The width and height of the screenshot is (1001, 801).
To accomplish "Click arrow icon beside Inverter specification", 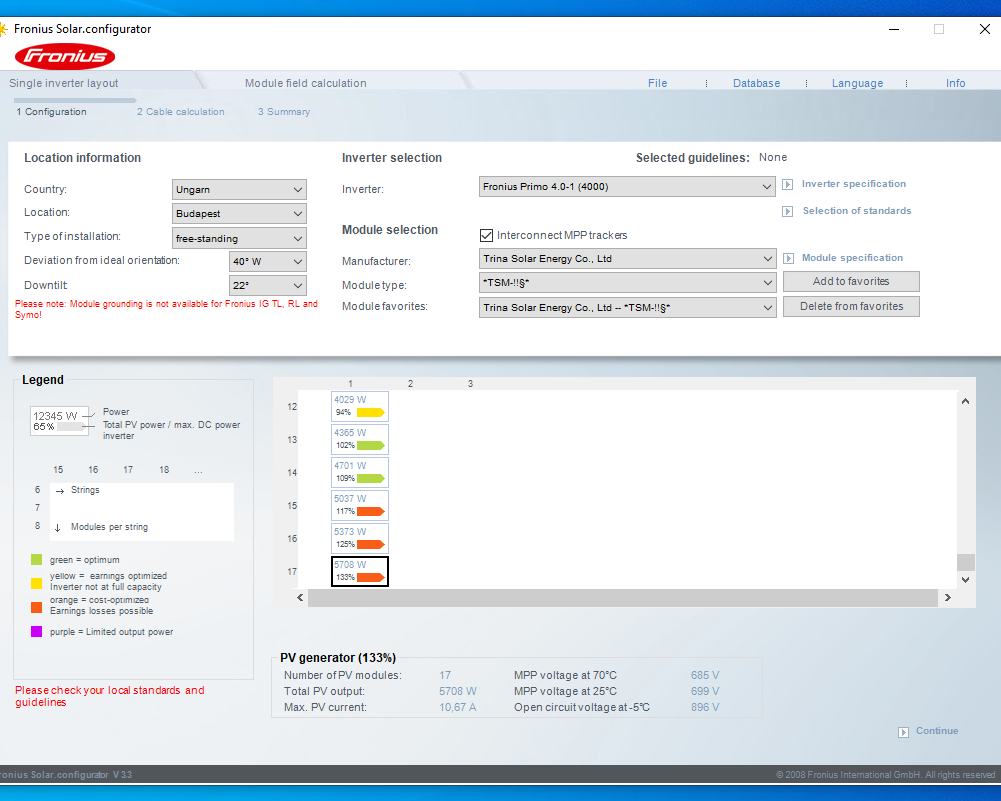I will click(787, 185).
